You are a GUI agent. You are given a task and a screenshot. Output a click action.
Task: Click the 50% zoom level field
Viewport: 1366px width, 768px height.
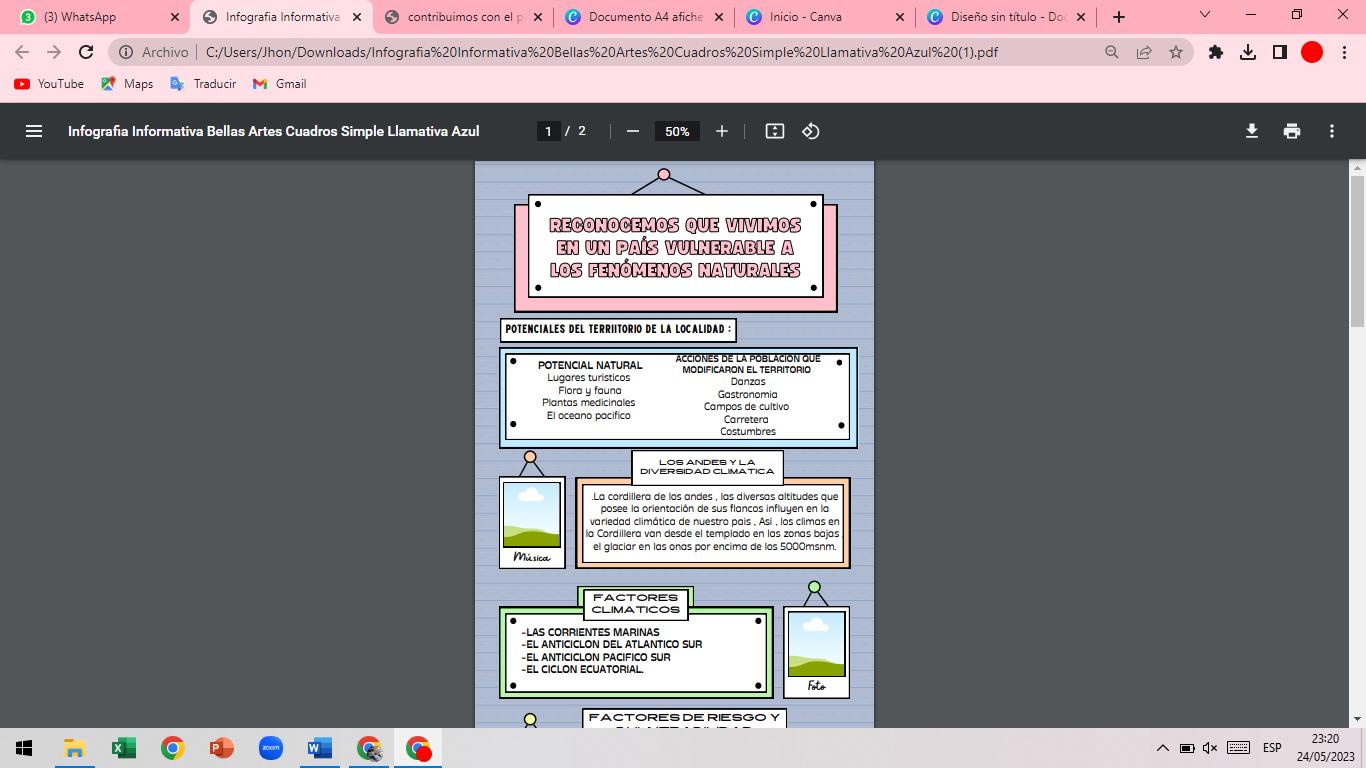(677, 131)
